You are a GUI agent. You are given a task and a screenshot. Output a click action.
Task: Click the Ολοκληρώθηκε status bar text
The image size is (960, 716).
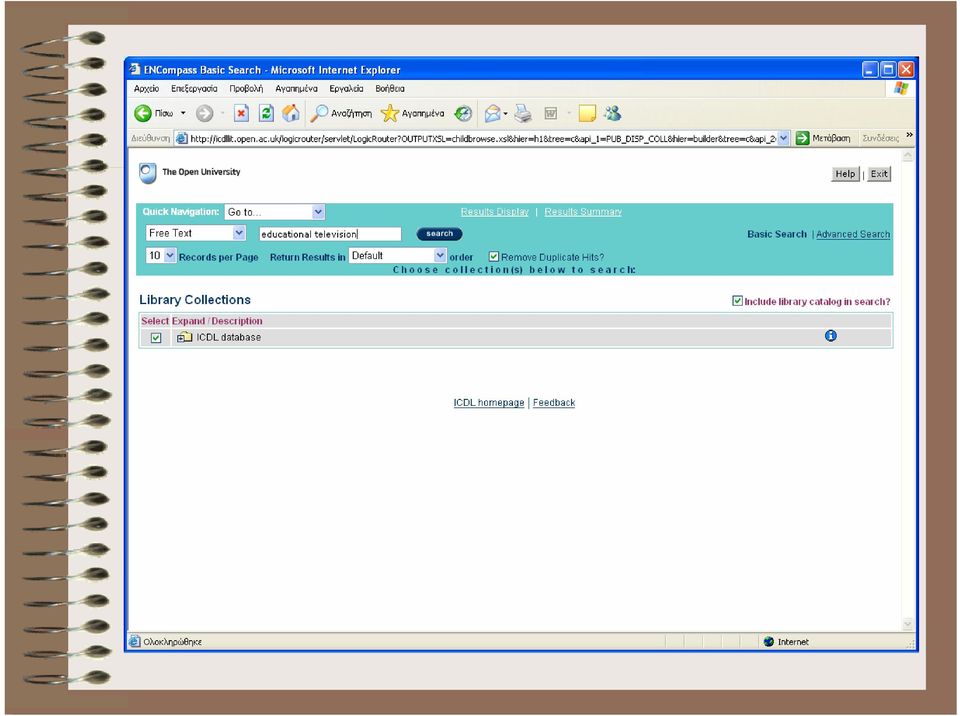click(x=172, y=642)
